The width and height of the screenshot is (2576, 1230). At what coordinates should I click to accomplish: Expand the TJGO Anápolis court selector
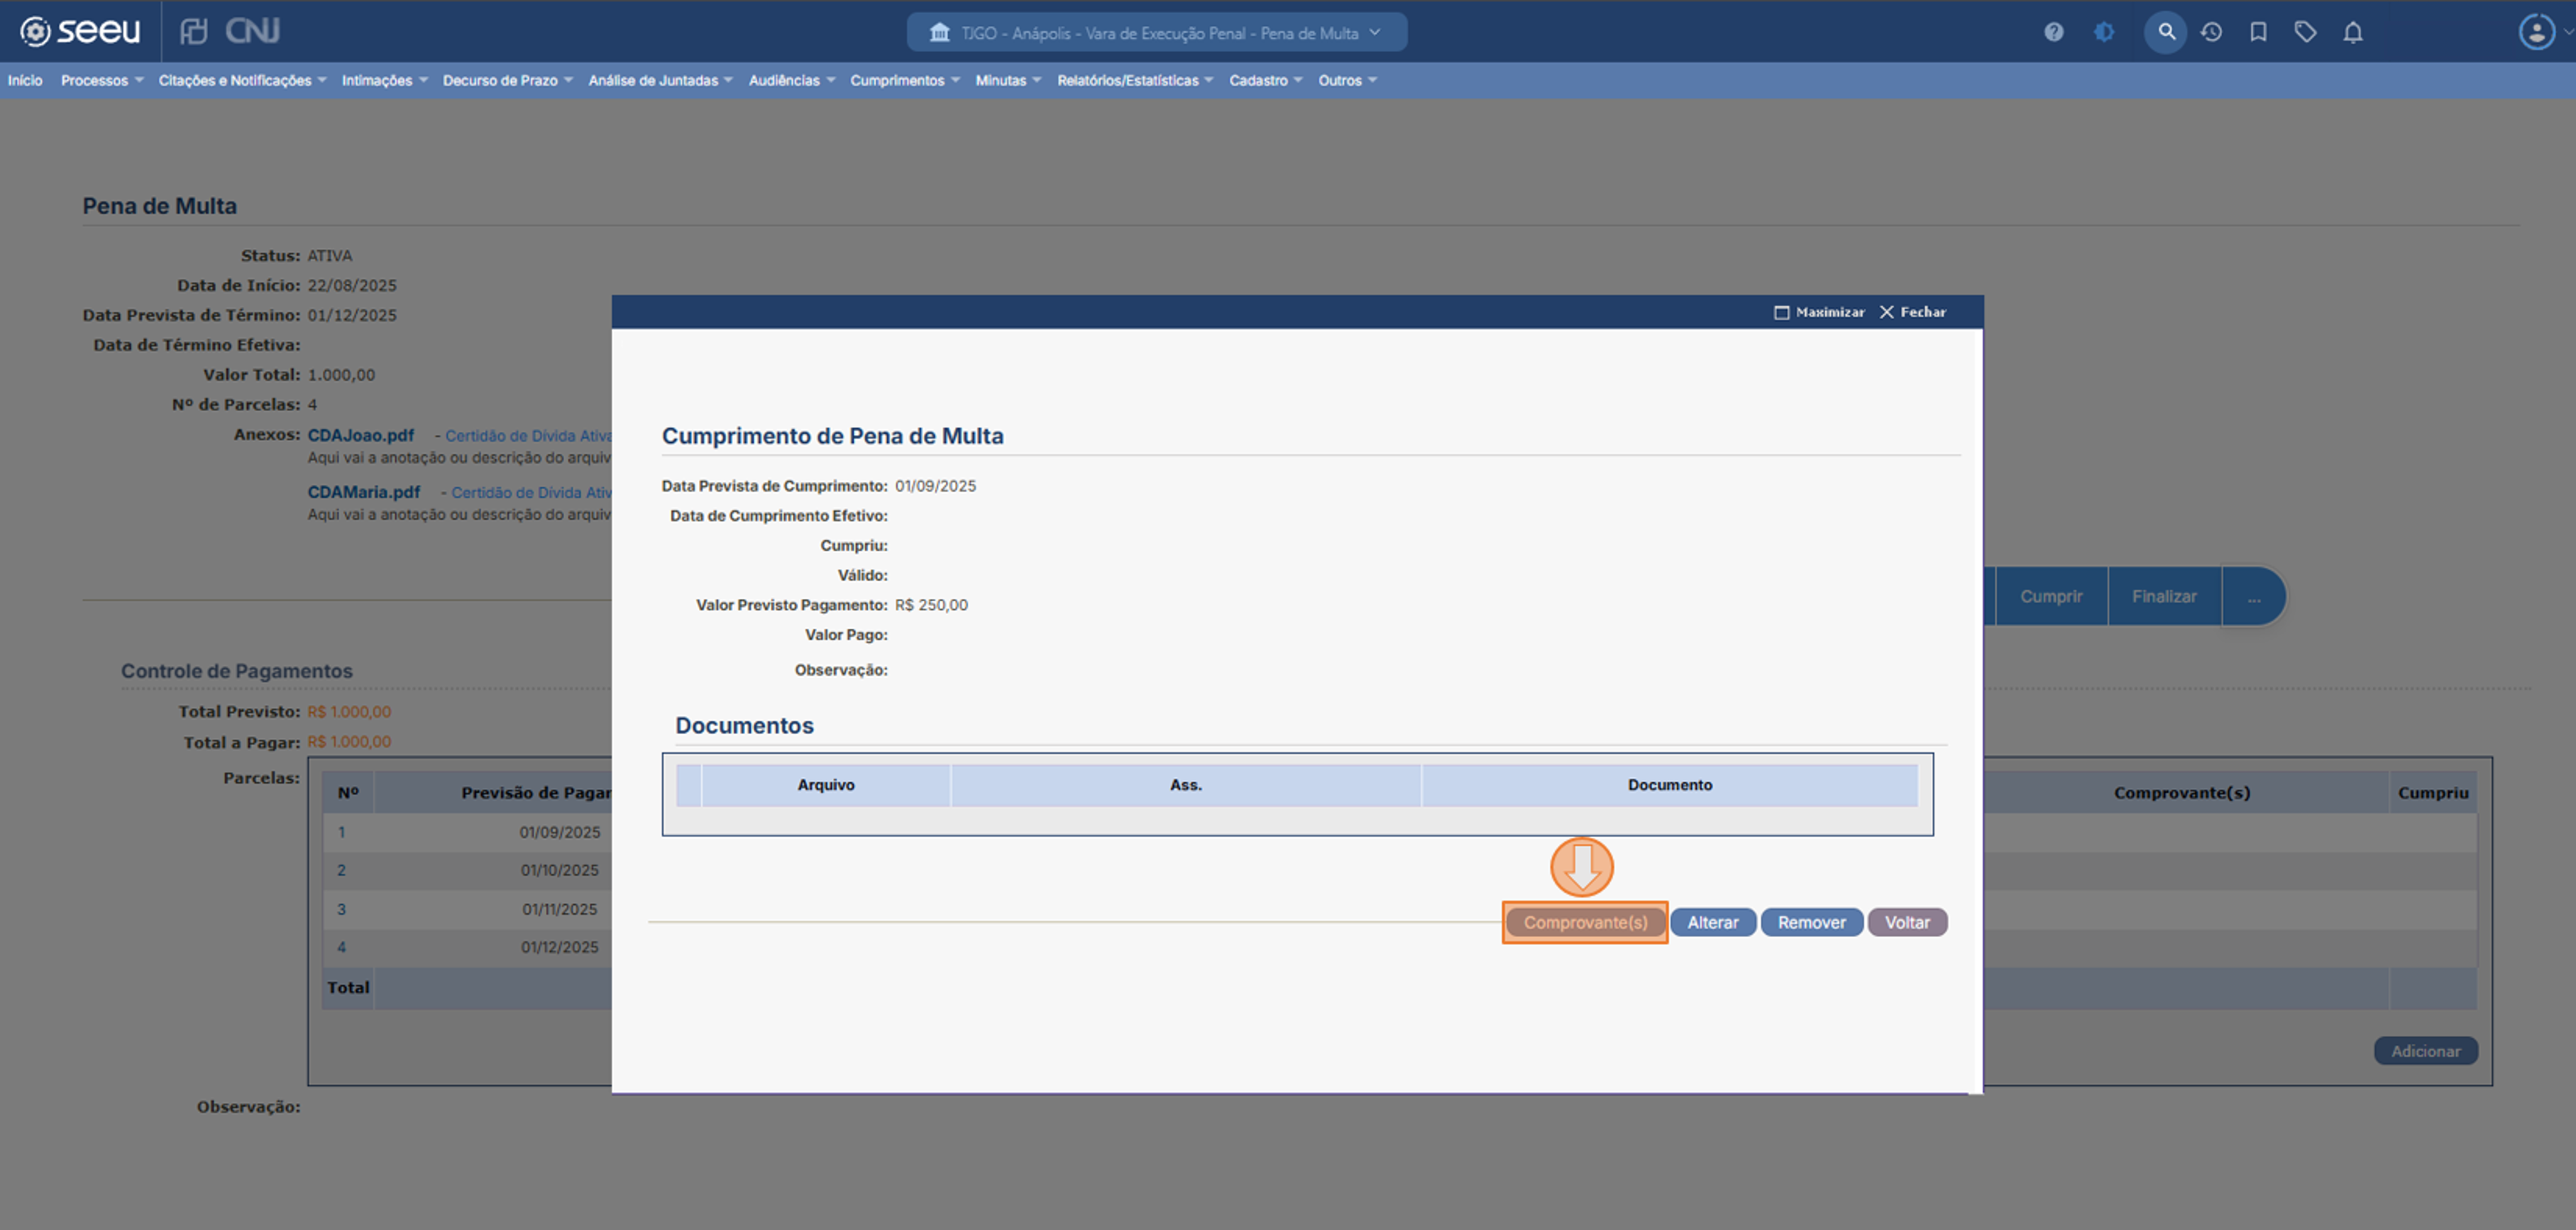1157,33
